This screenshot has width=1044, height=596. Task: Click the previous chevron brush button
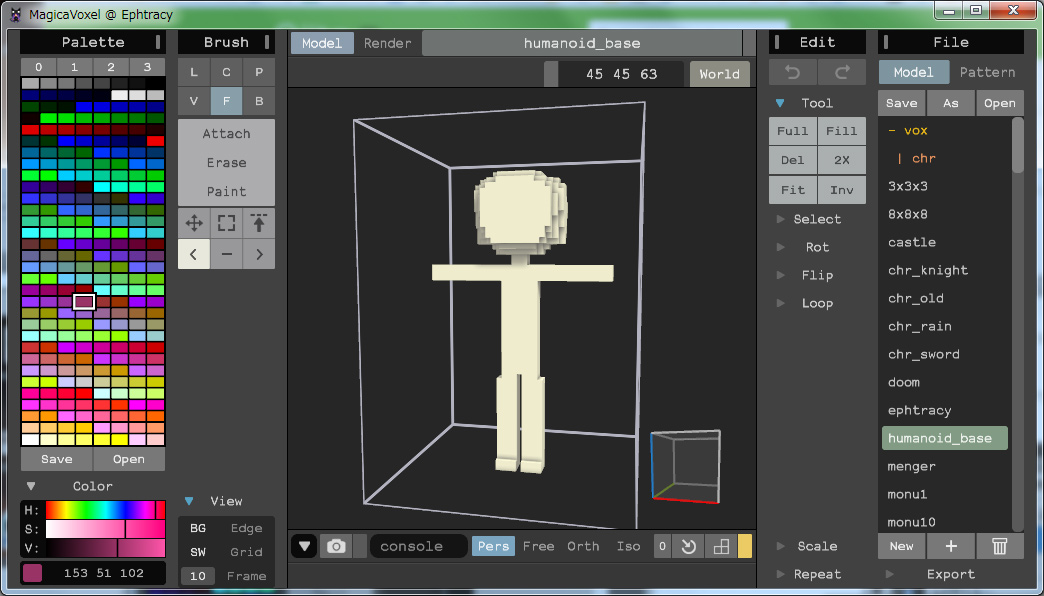(x=194, y=254)
